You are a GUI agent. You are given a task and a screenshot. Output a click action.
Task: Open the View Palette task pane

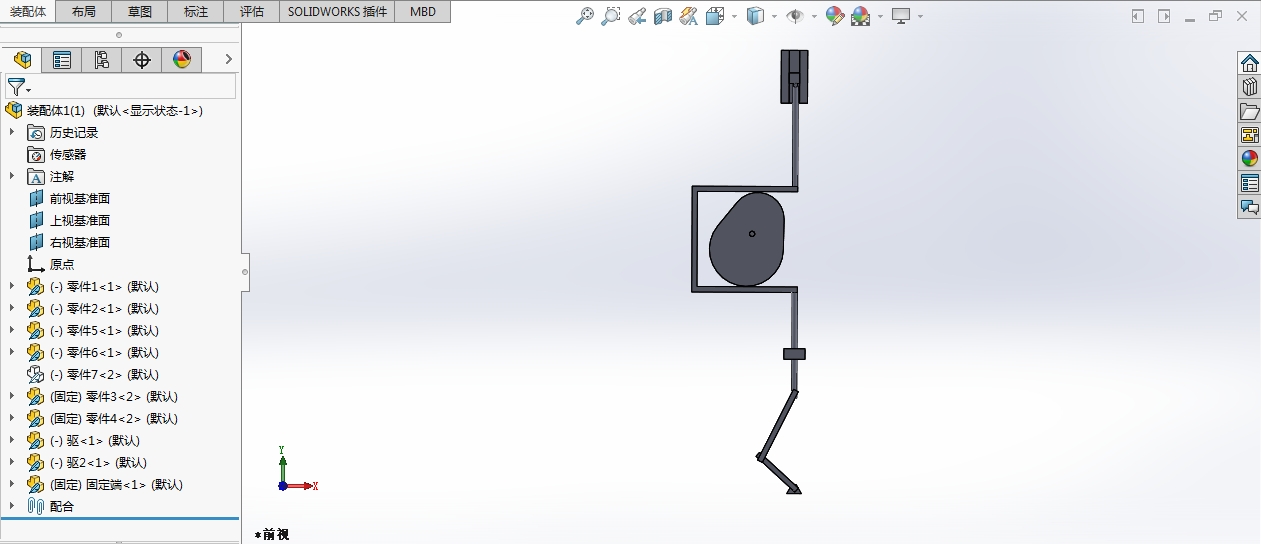[x=1249, y=135]
